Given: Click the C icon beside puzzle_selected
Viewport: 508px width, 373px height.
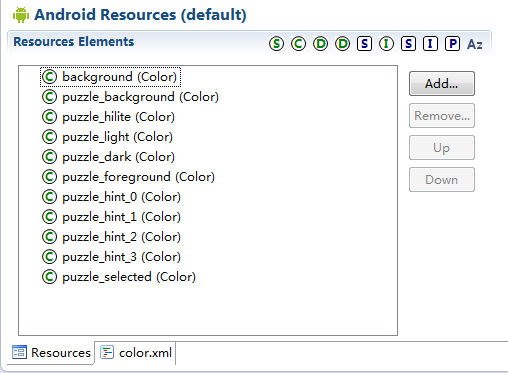Looking at the screenshot, I should click(x=49, y=277).
